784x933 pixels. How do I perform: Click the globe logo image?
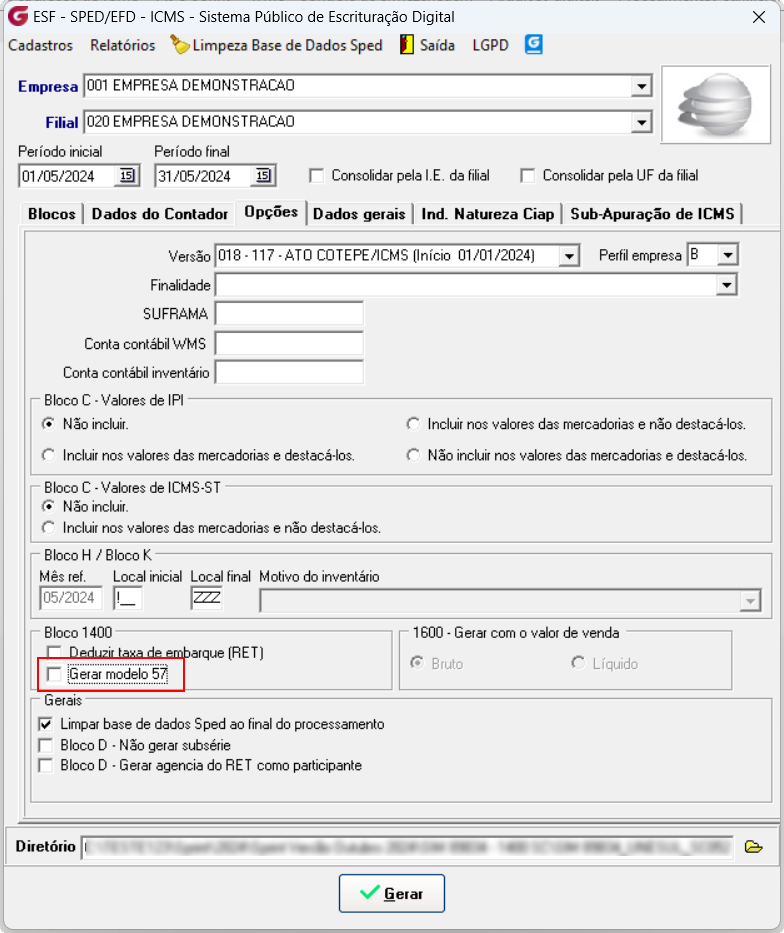coord(716,105)
